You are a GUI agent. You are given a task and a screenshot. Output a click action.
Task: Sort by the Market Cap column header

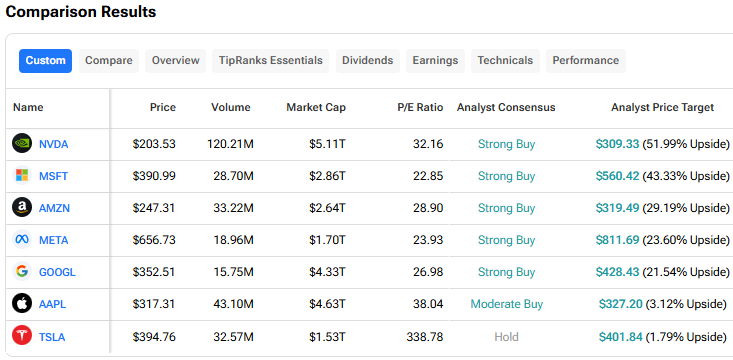[x=316, y=108]
